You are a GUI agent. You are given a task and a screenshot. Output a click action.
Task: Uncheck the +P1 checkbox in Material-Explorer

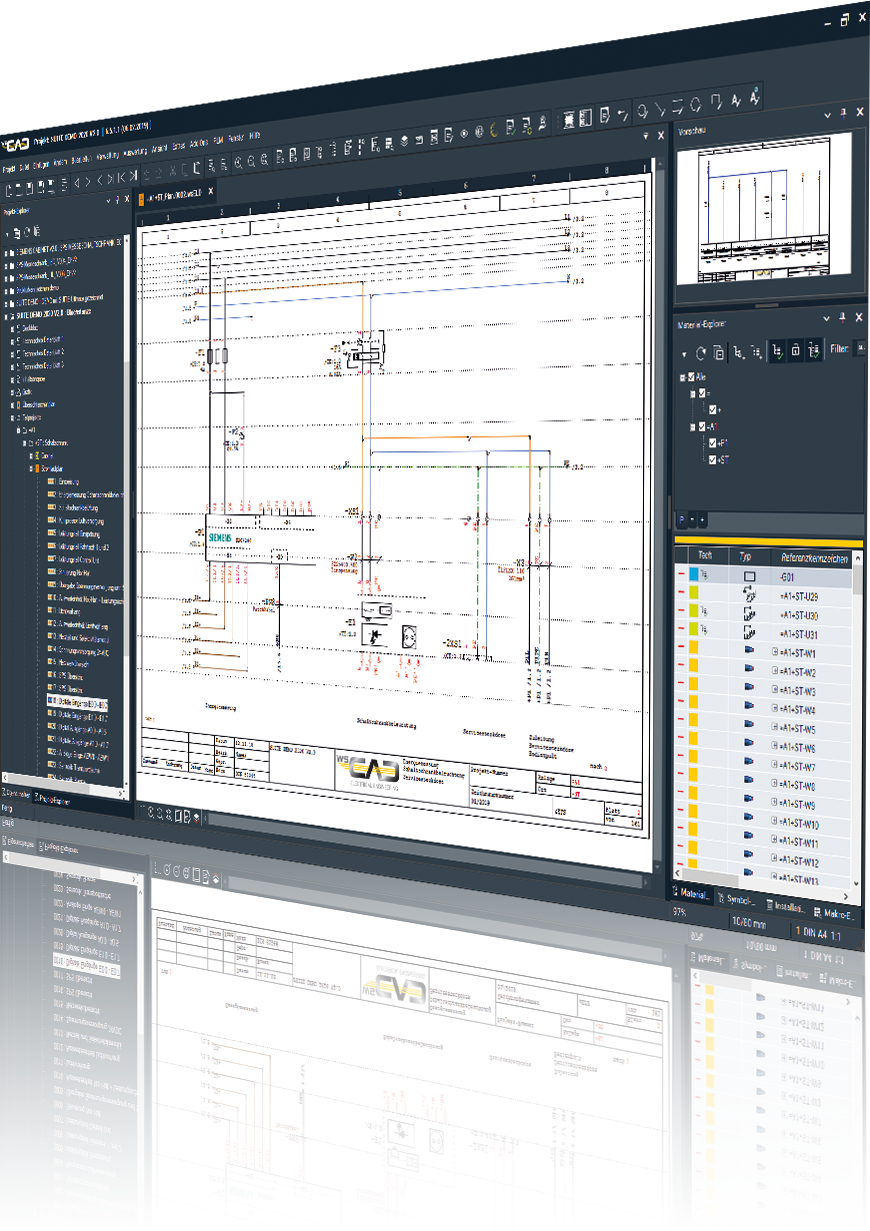coord(712,443)
